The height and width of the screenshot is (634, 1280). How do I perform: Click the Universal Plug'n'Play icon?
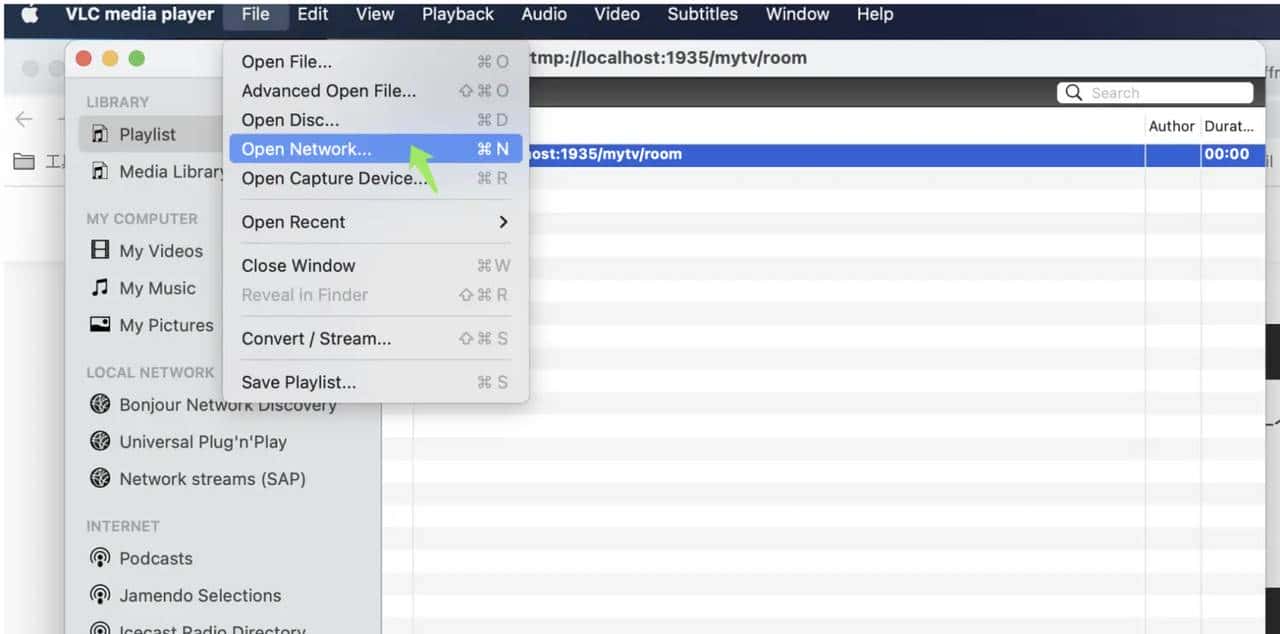[x=100, y=441]
